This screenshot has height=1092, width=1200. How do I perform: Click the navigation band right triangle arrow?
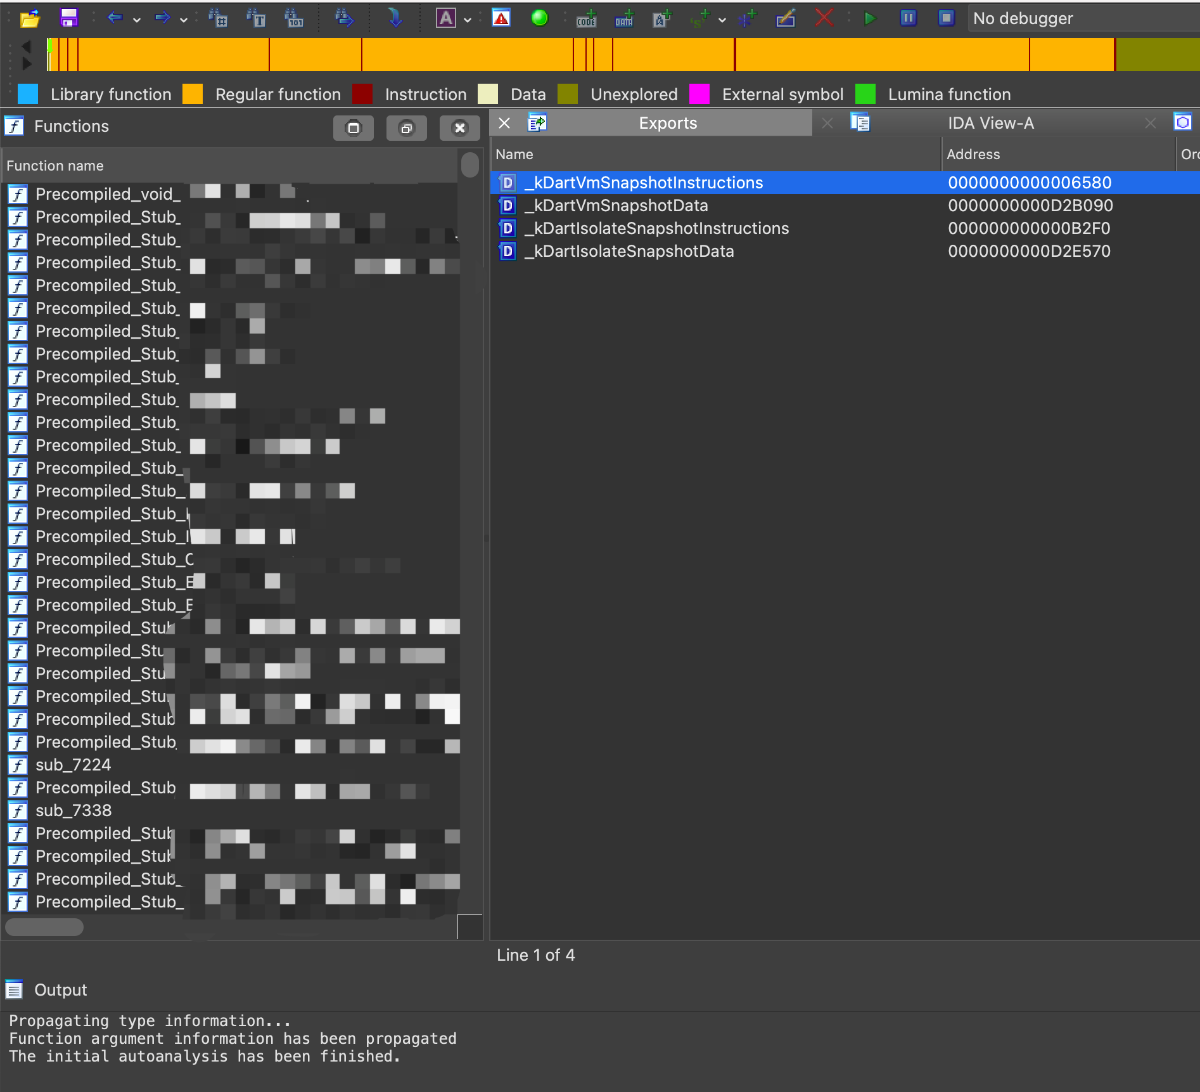coord(26,63)
